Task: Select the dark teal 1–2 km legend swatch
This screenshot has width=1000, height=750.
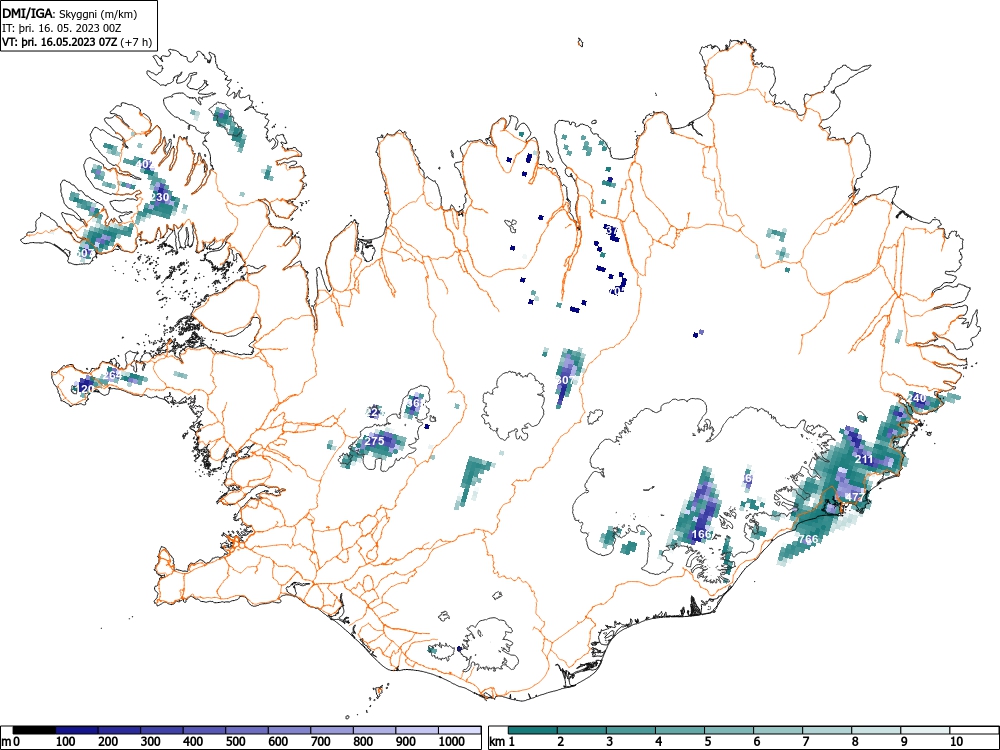Action: (x=533, y=730)
